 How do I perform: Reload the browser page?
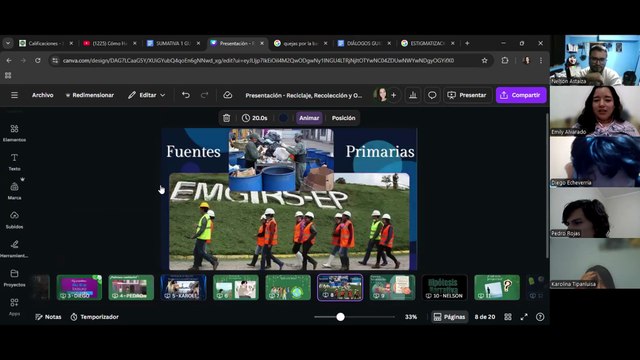[38, 60]
